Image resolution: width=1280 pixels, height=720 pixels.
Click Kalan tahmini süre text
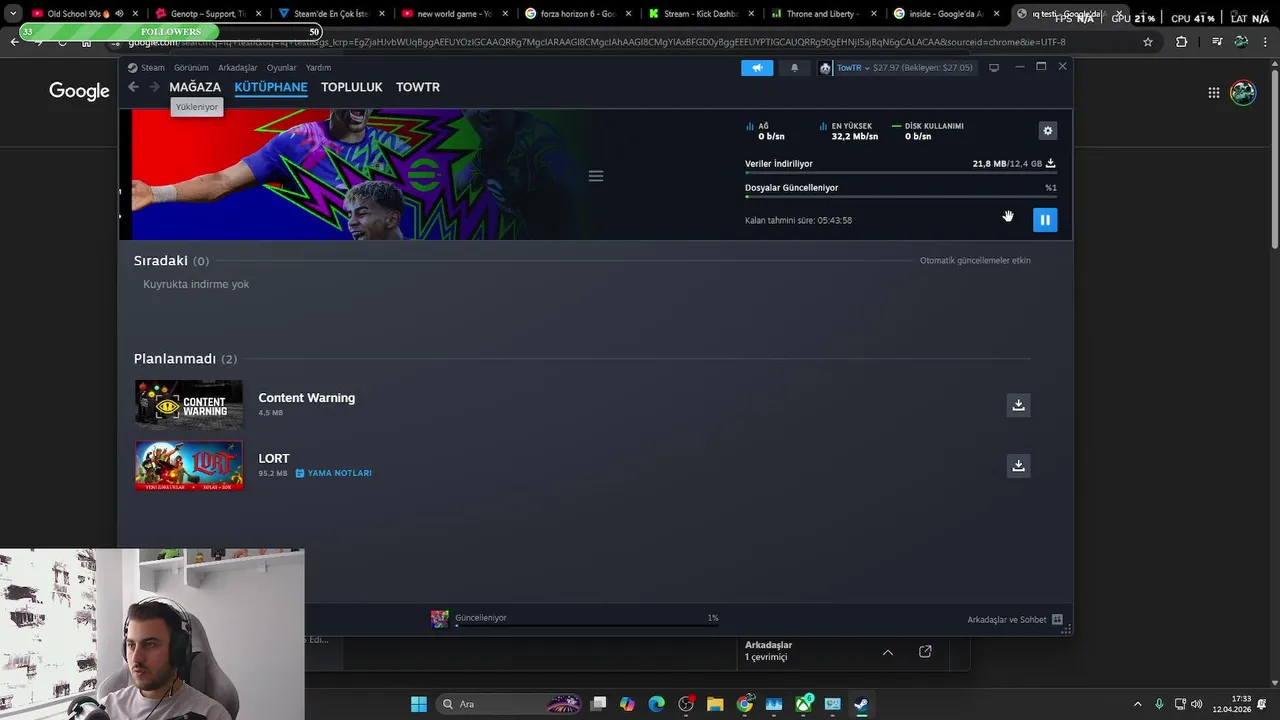coord(798,220)
